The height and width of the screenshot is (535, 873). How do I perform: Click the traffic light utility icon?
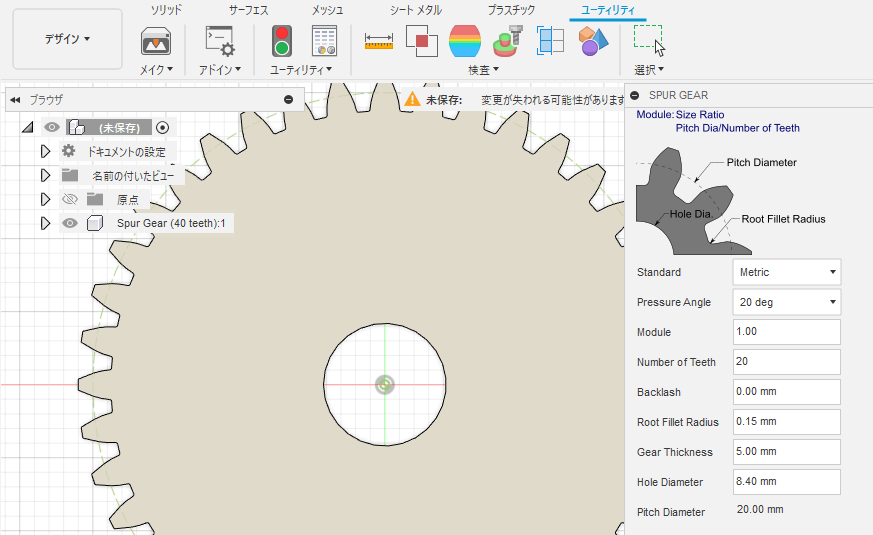[x=282, y=41]
